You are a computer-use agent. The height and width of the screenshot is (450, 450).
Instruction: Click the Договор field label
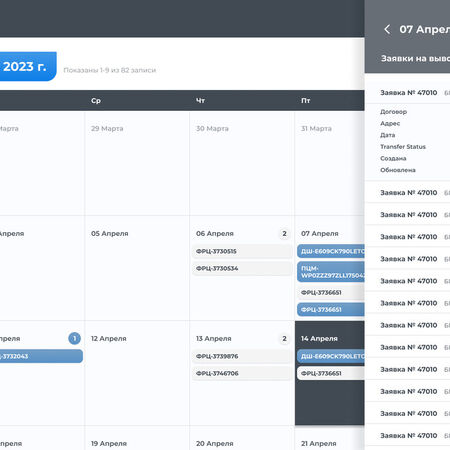(x=394, y=112)
